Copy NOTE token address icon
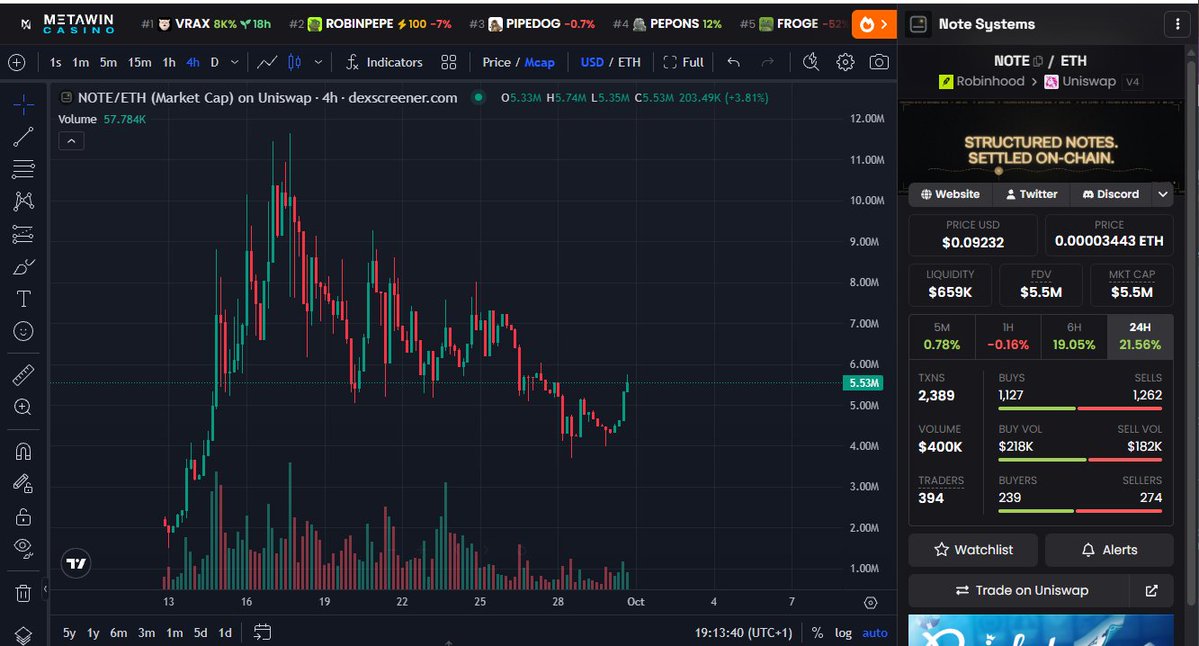The width and height of the screenshot is (1199, 646). tap(1038, 61)
